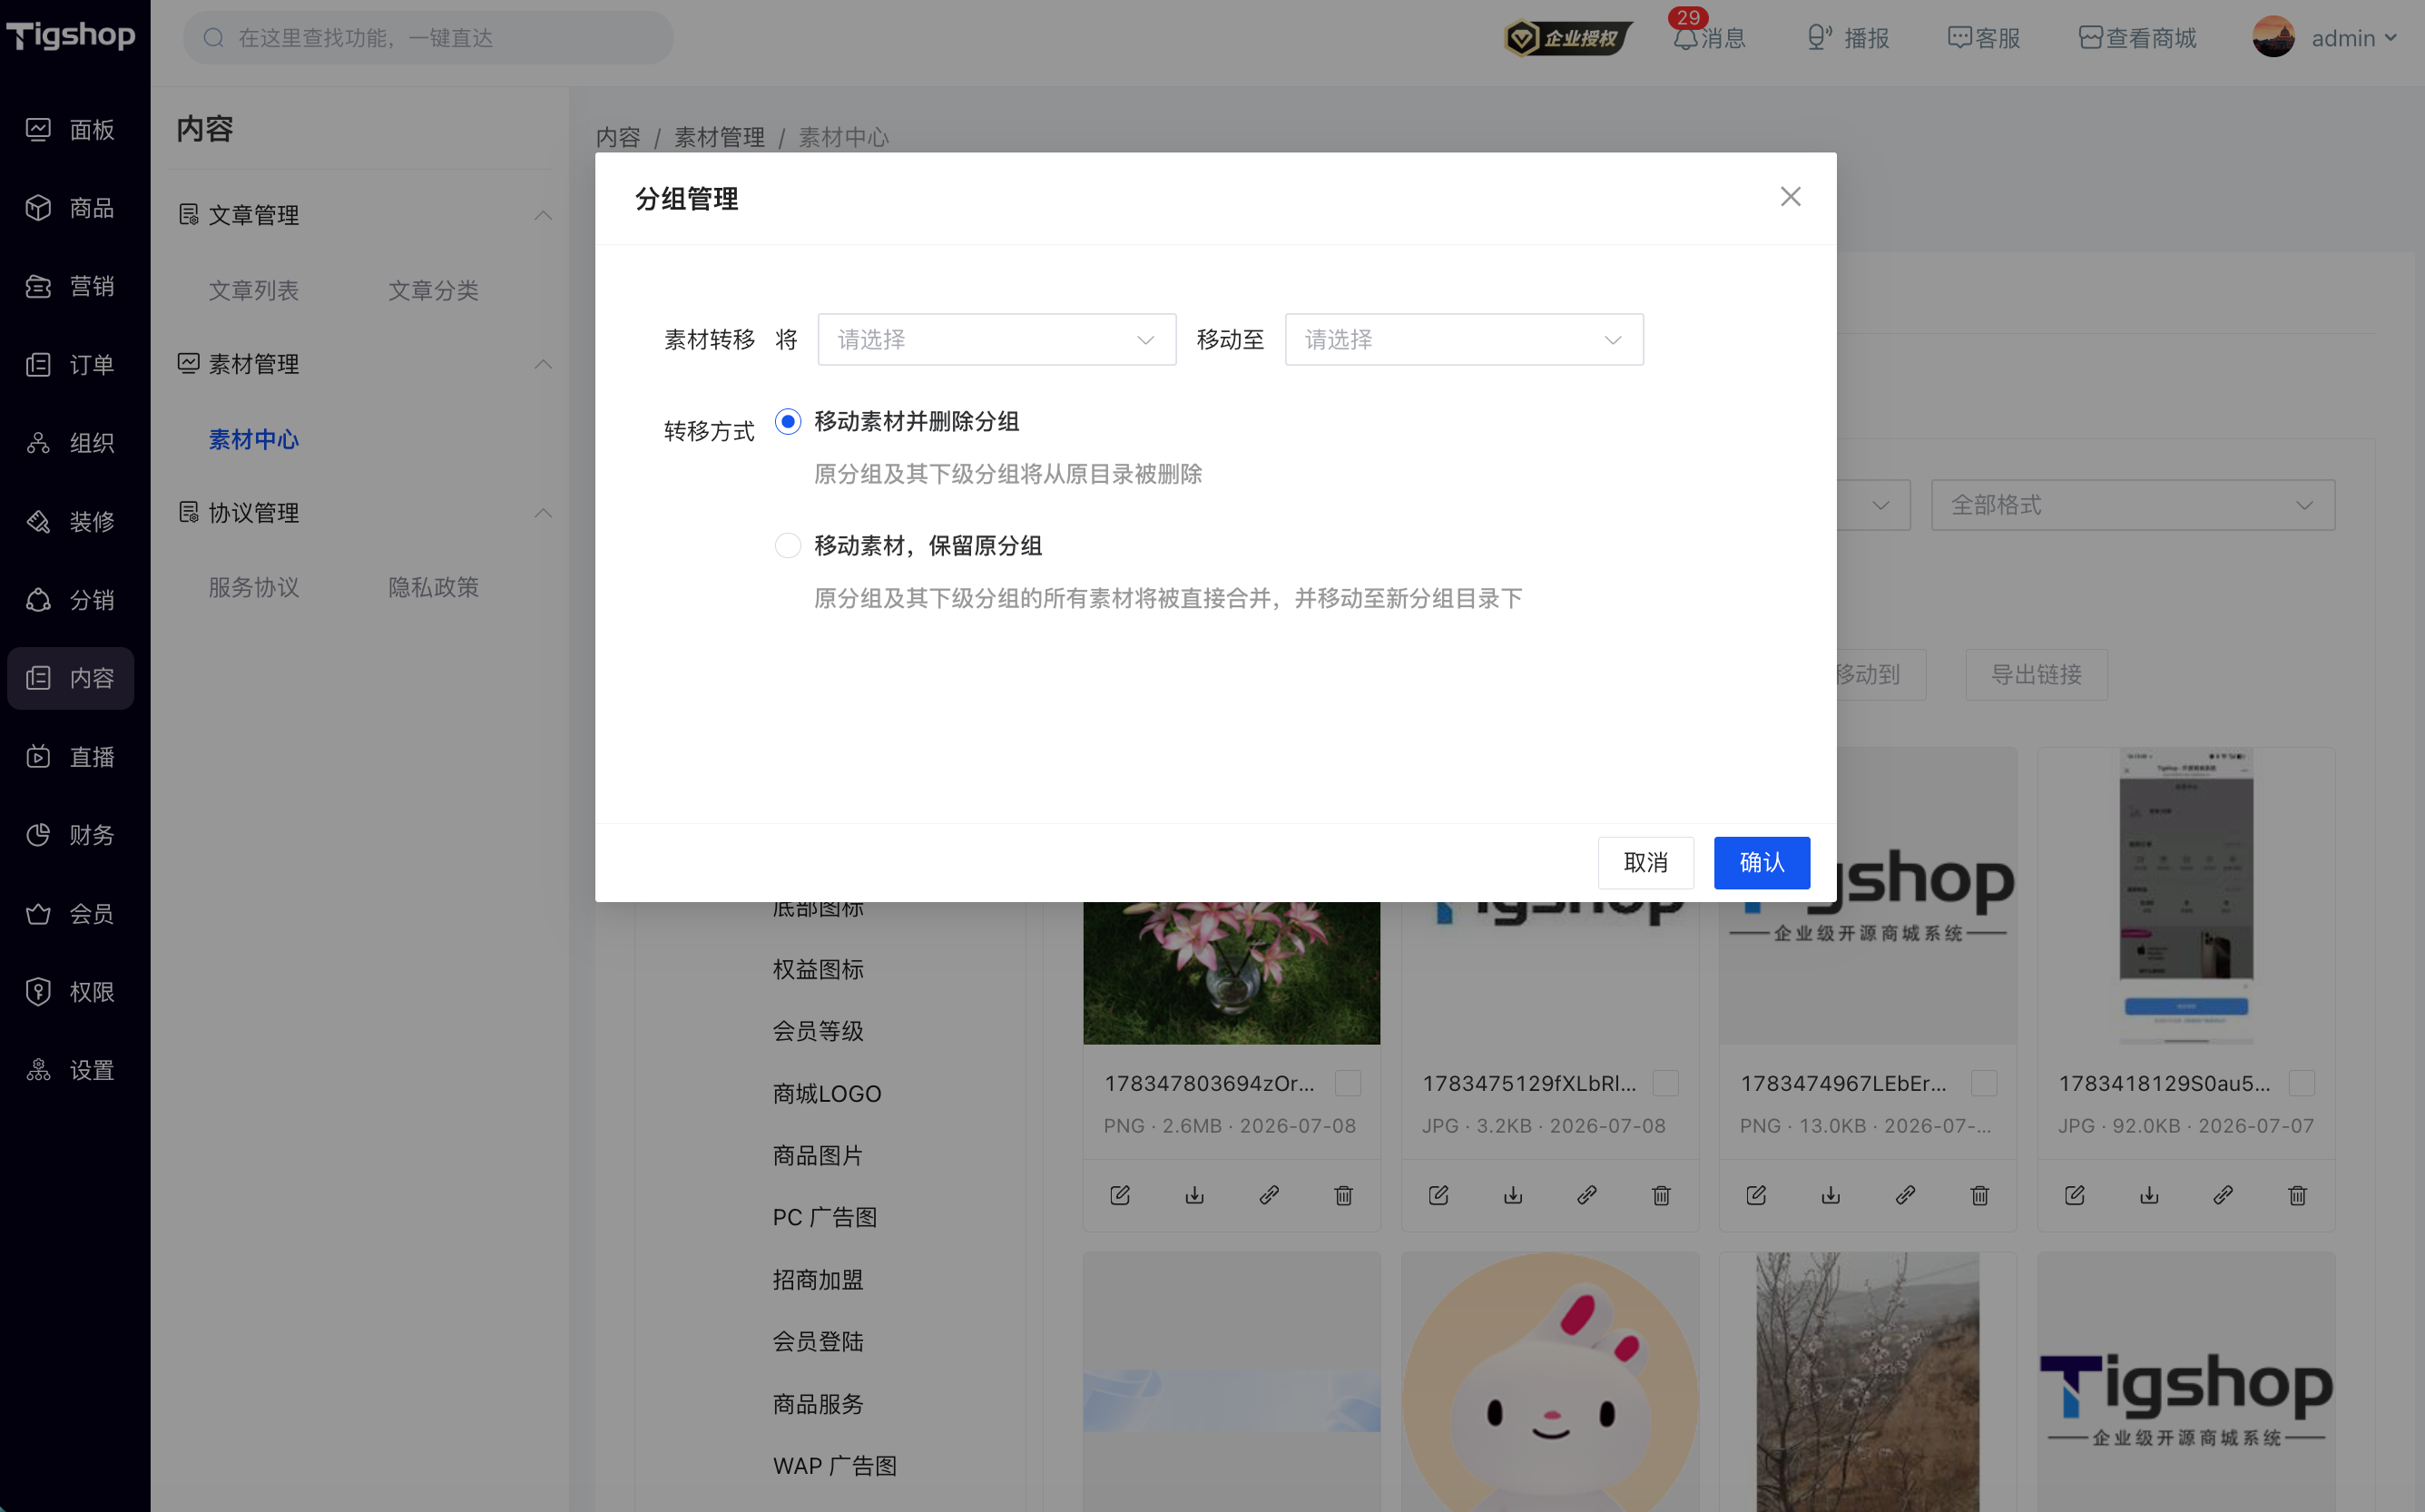Open 设置 in the left sidebar
2425x1512 pixels.
70,1070
